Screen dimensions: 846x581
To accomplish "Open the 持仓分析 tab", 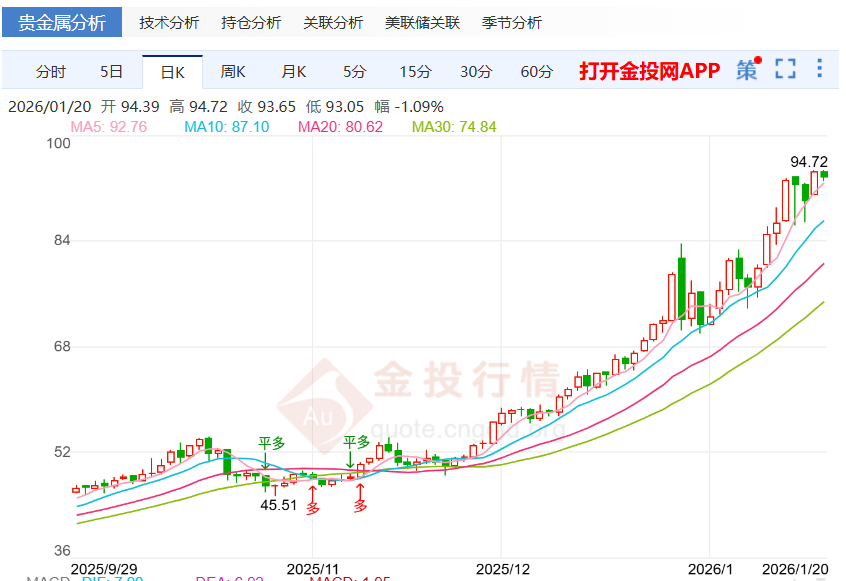I will [x=250, y=21].
